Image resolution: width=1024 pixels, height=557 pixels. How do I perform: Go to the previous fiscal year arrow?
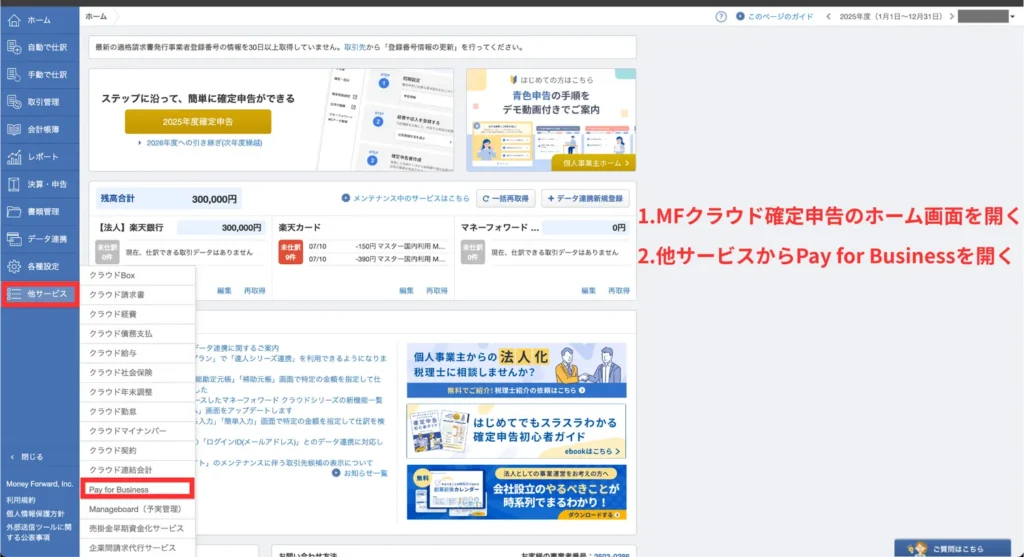tap(828, 17)
